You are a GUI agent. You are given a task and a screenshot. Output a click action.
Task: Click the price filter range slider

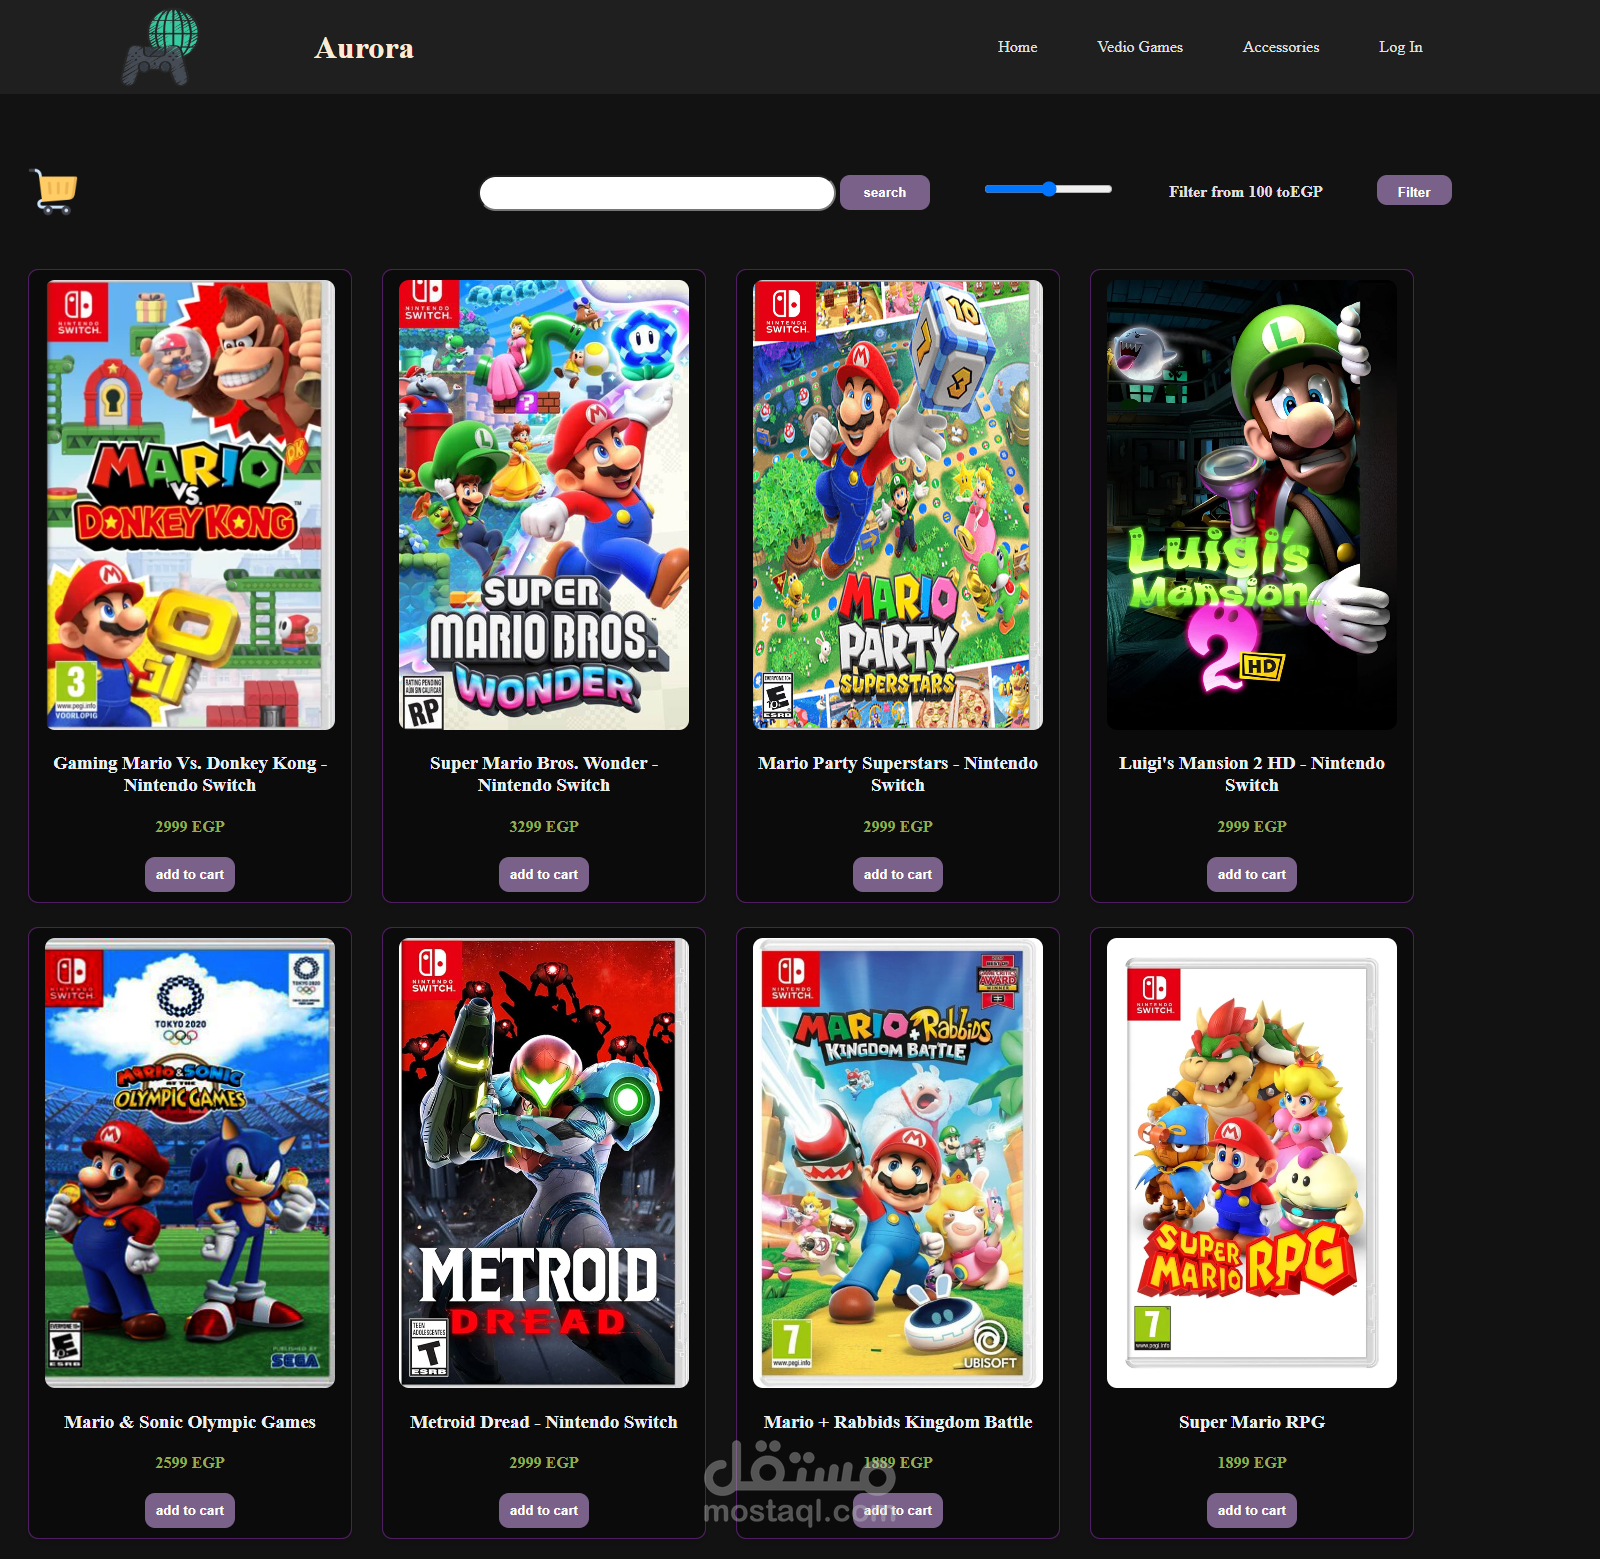pyautogui.click(x=1048, y=189)
